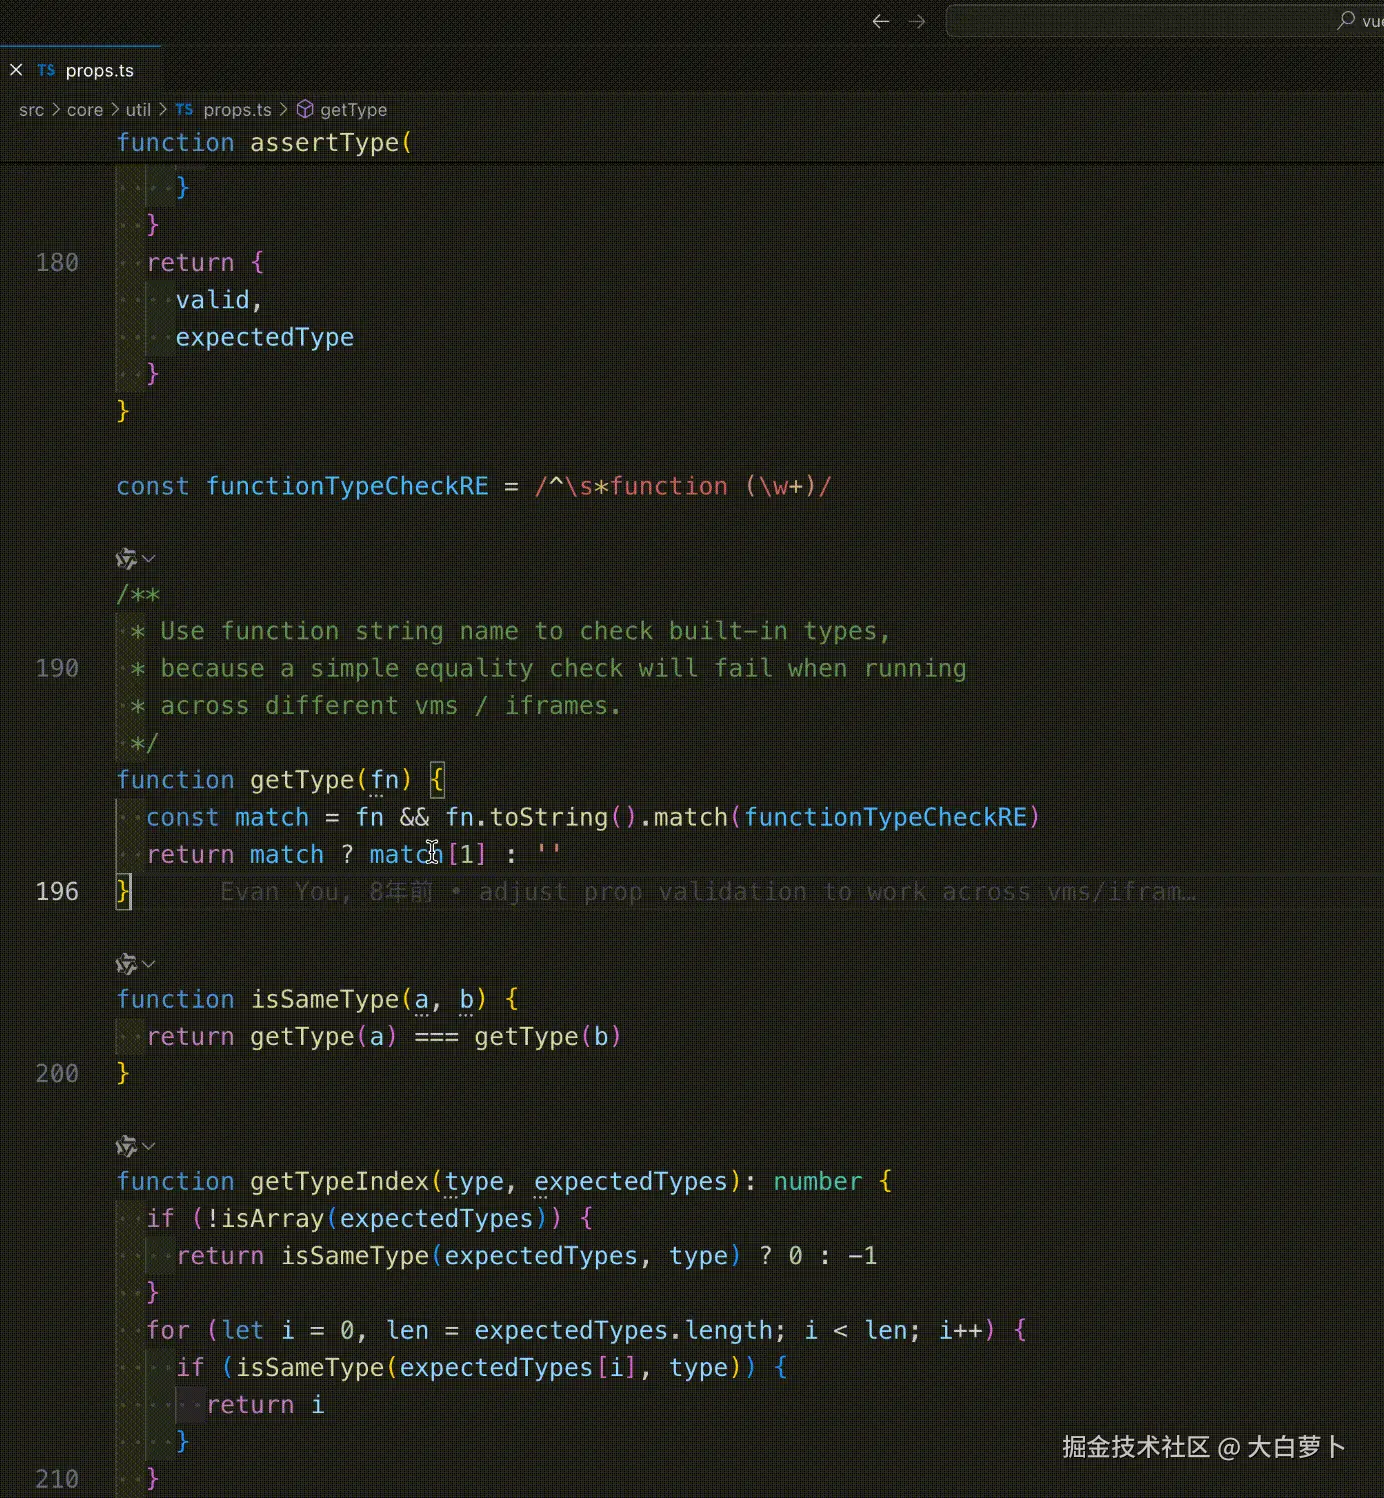Click the sticky header 'function assertType('

tap(264, 143)
